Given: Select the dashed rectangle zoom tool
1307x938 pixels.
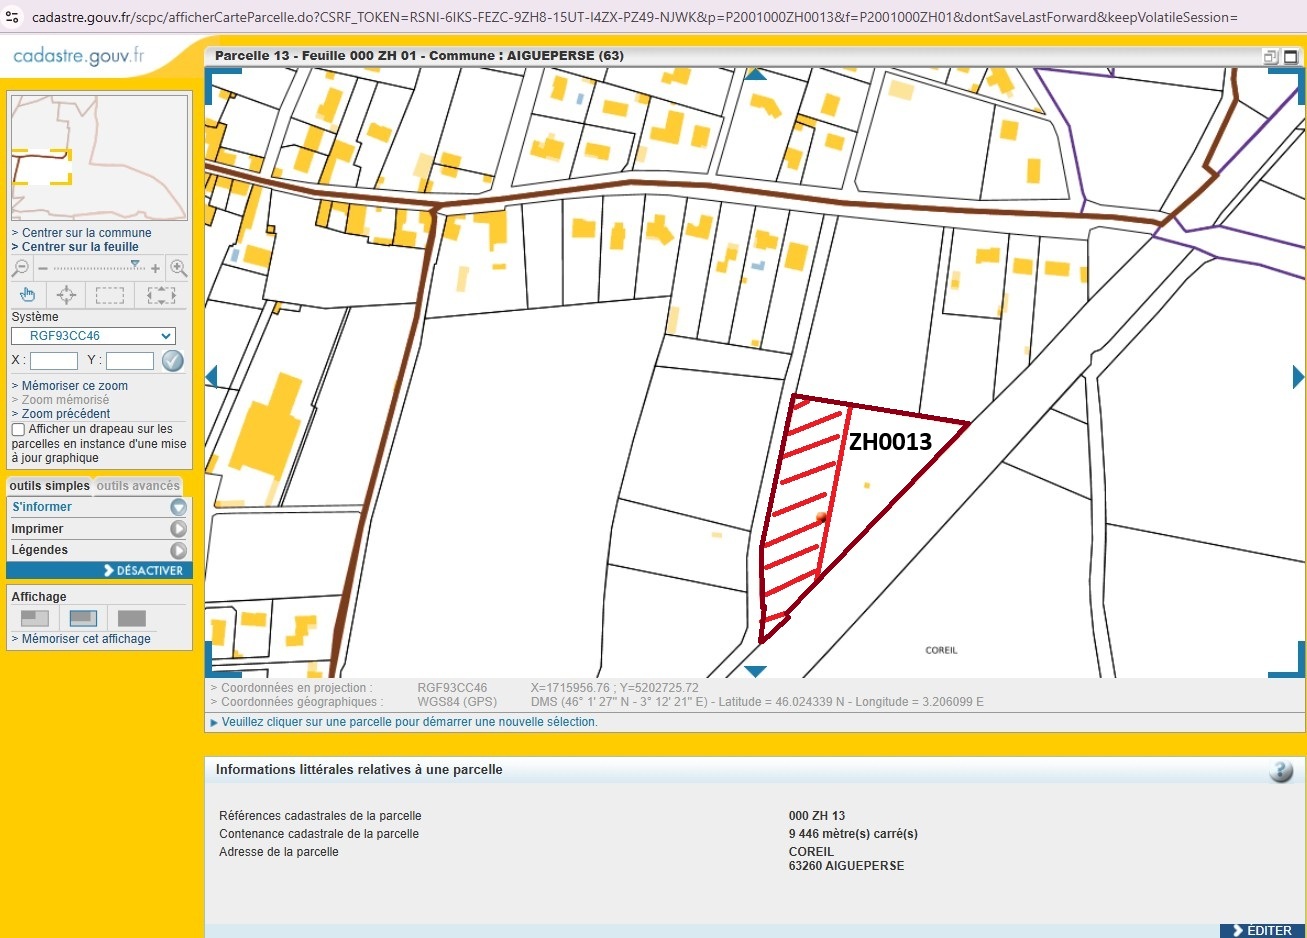Looking at the screenshot, I should click(109, 294).
